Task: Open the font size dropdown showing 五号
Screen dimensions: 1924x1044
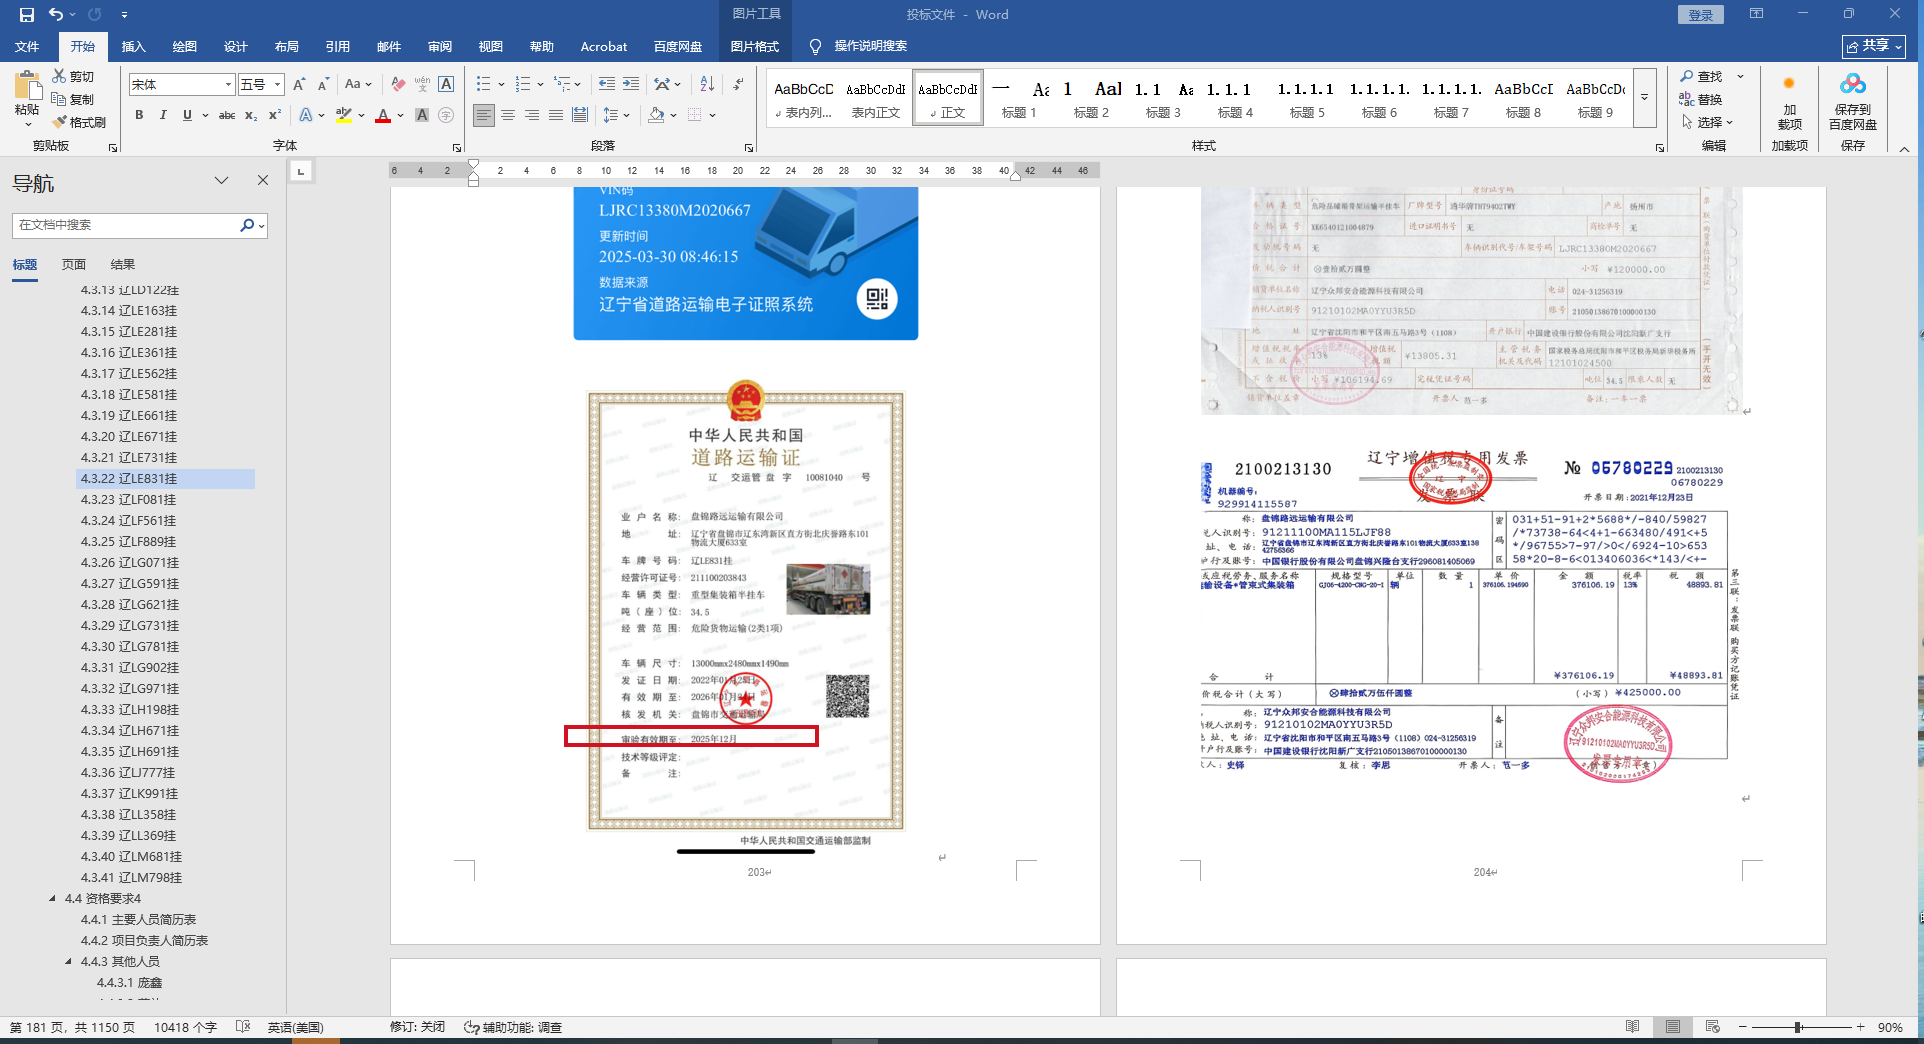Action: (277, 85)
